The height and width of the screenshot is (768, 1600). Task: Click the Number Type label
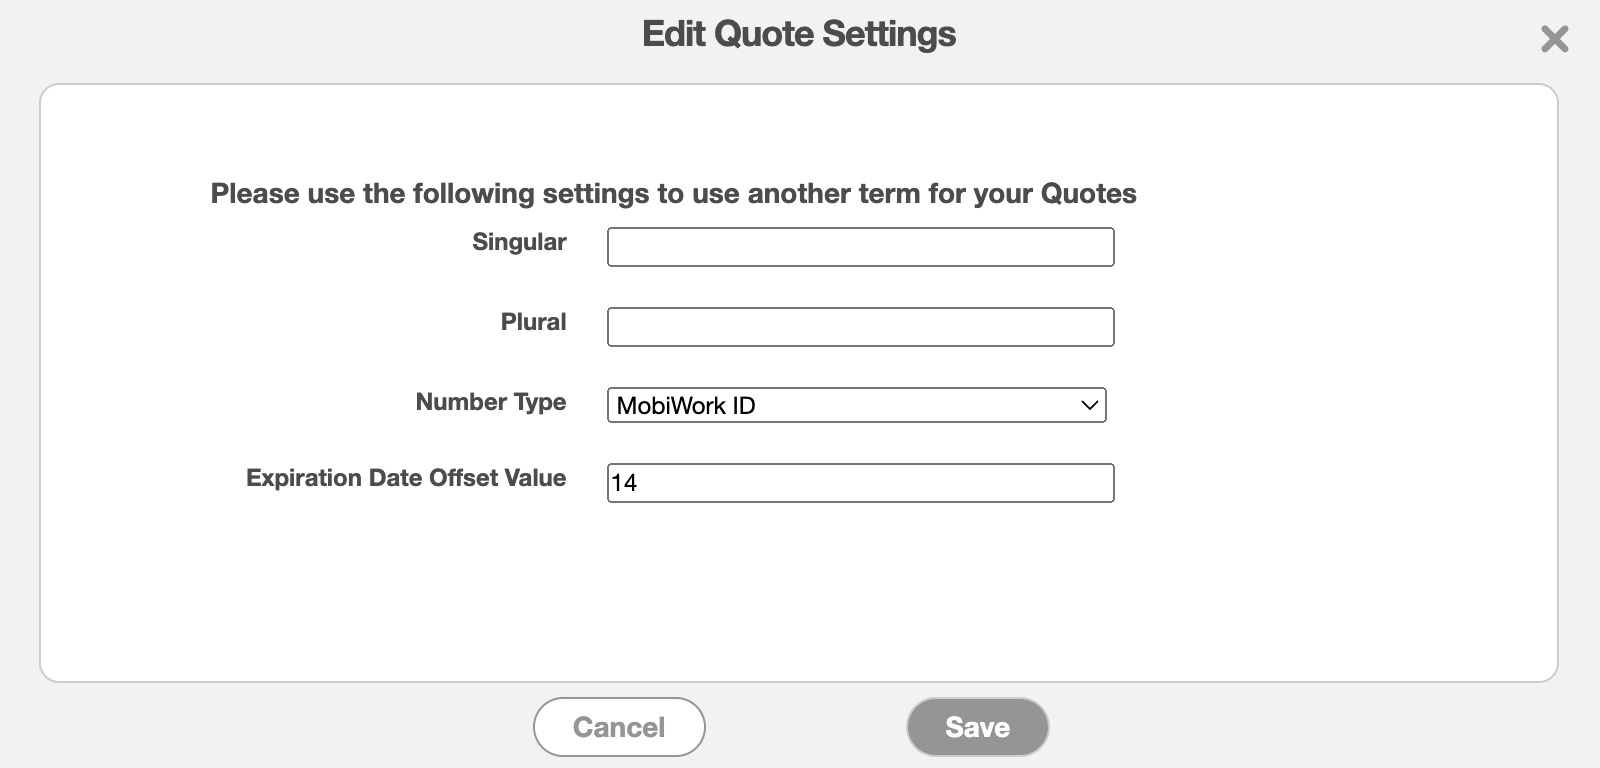click(491, 402)
